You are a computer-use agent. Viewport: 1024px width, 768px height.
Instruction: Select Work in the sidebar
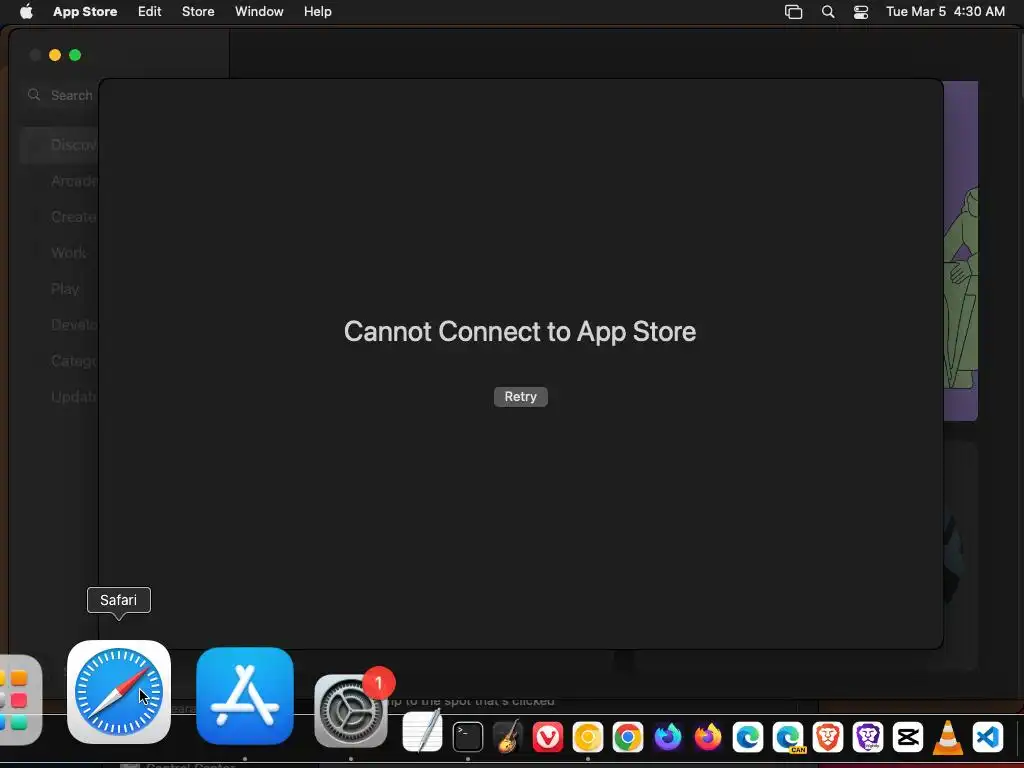(x=59, y=253)
